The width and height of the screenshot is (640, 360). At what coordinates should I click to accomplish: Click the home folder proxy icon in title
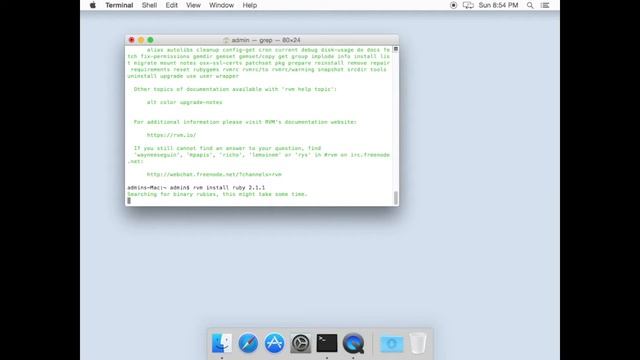[226, 40]
